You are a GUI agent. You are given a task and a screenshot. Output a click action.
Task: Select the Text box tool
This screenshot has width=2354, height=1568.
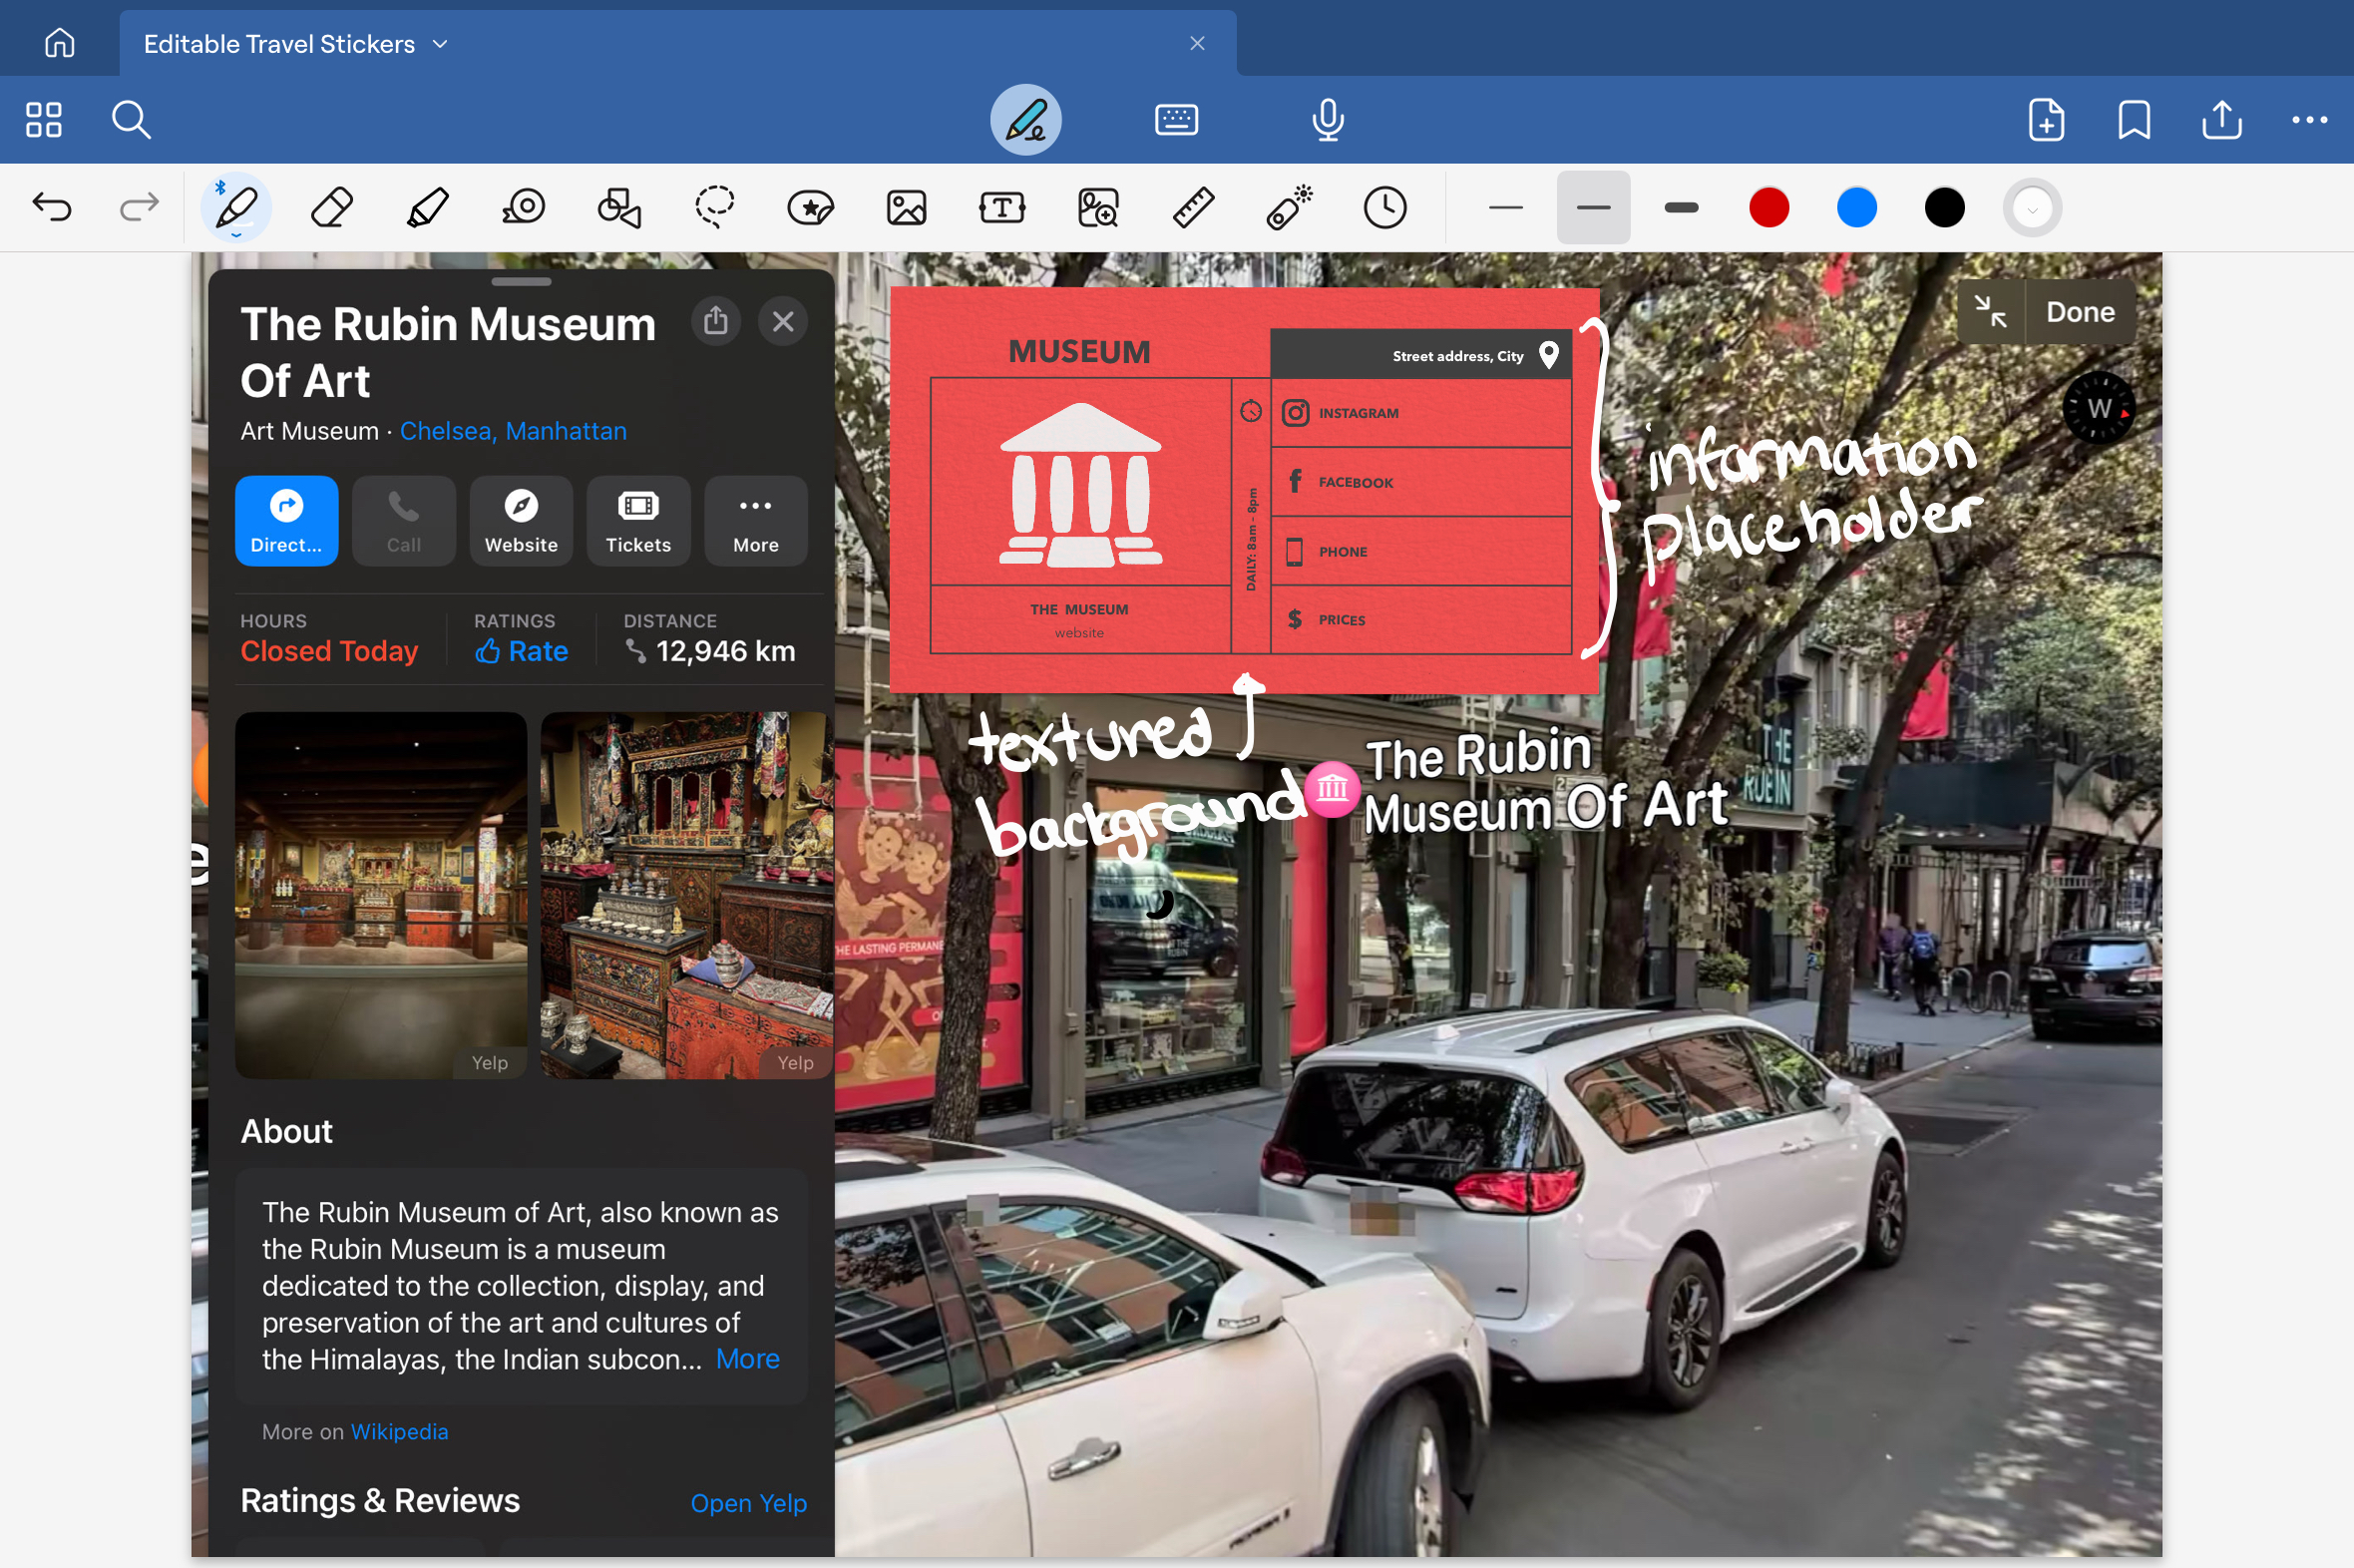pos(1002,208)
